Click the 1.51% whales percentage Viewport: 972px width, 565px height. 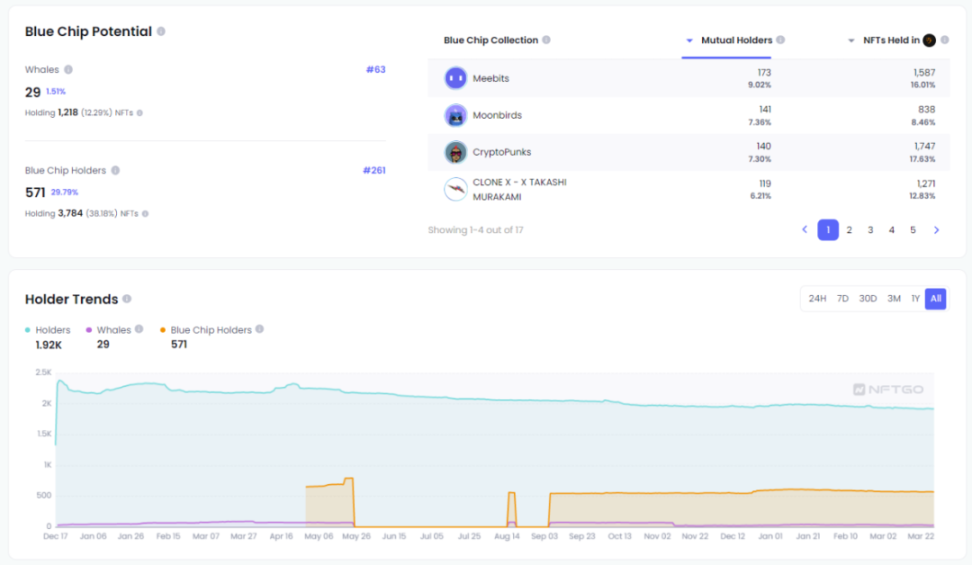pyautogui.click(x=56, y=92)
